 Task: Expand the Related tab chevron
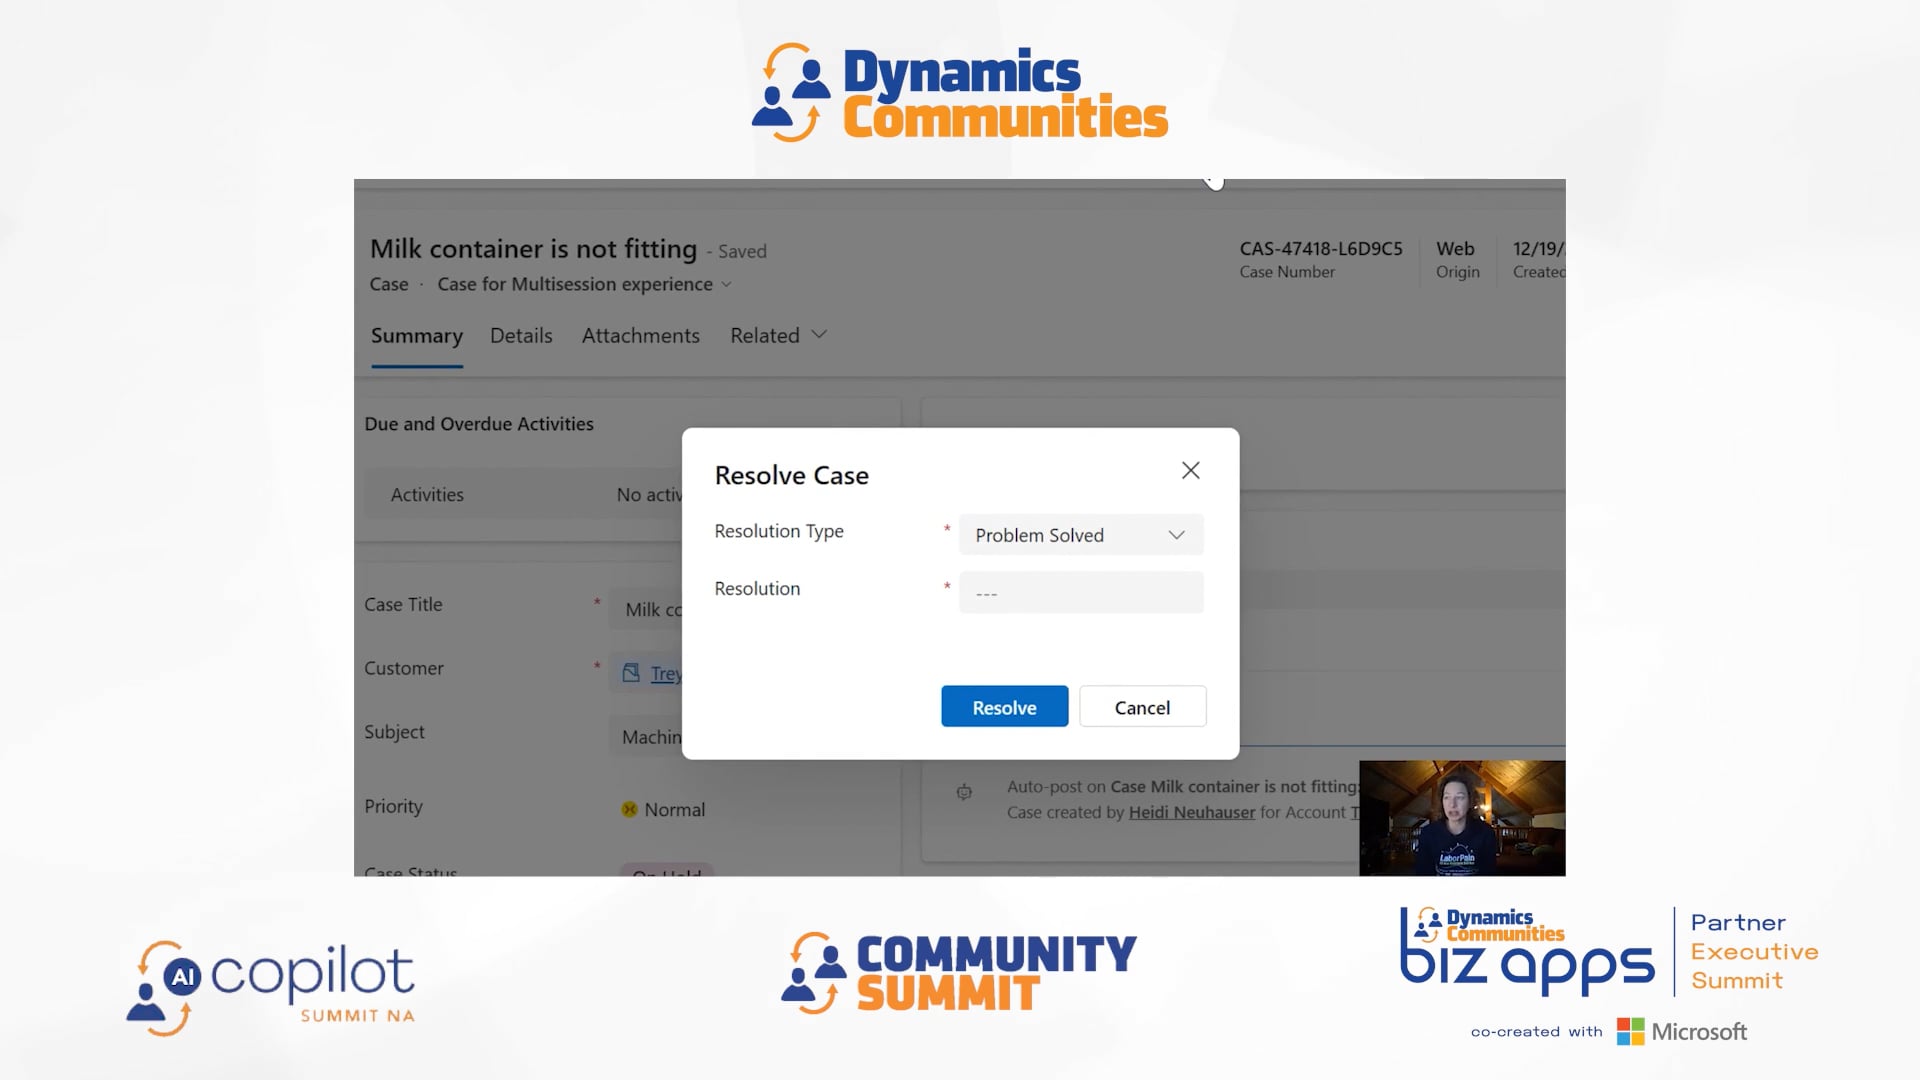pos(820,335)
